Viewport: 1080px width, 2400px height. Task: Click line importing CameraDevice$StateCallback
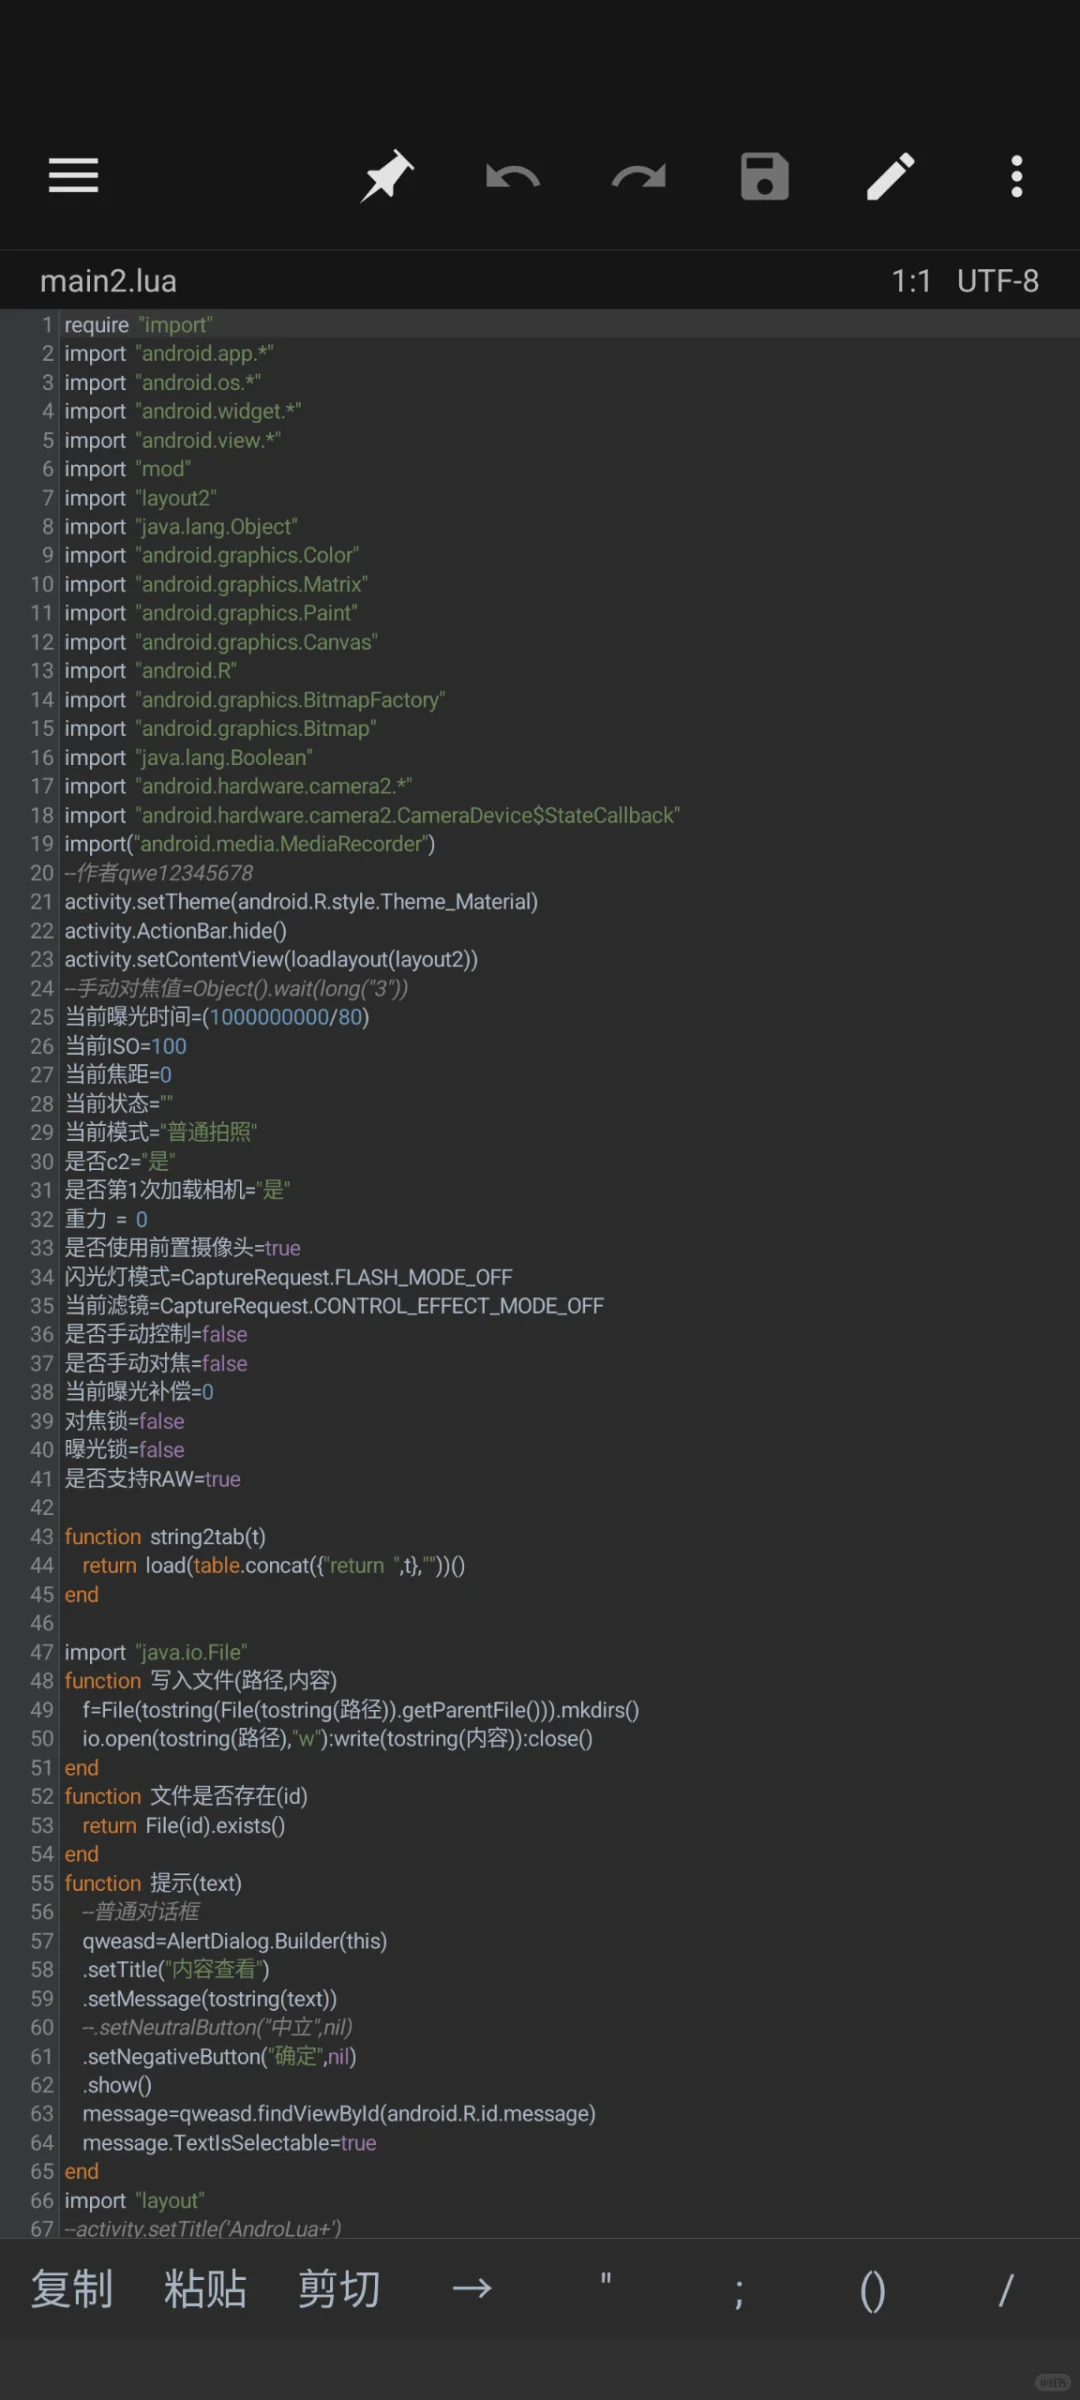(372, 815)
